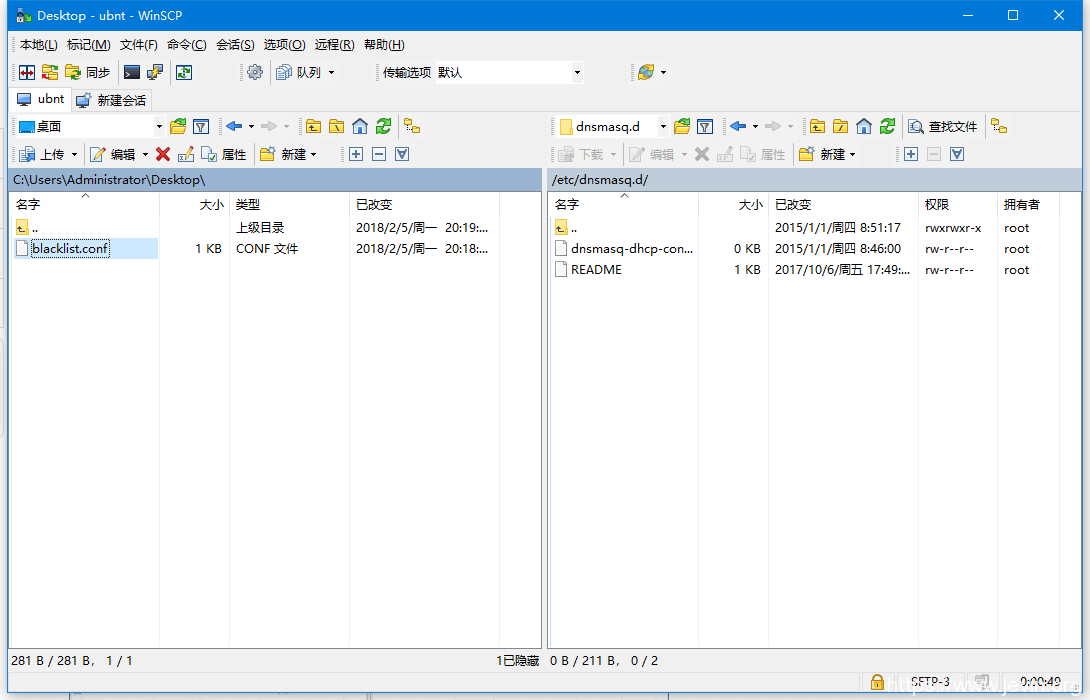Click the keep remote directory up to date icon
This screenshot has height=700, width=1090.
point(184,72)
